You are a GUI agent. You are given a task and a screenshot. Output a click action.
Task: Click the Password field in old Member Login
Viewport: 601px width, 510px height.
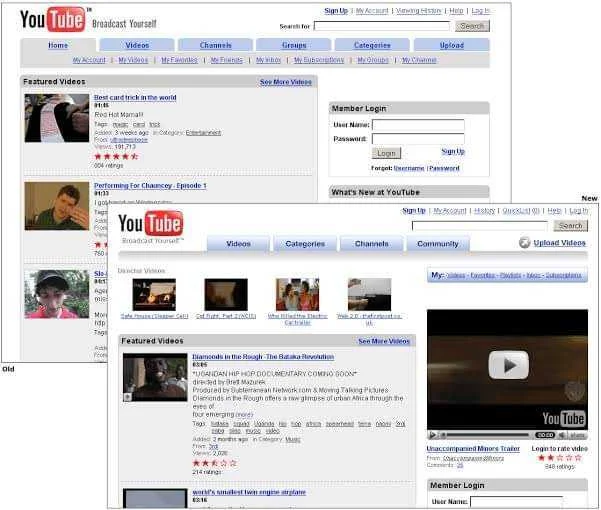pos(418,139)
